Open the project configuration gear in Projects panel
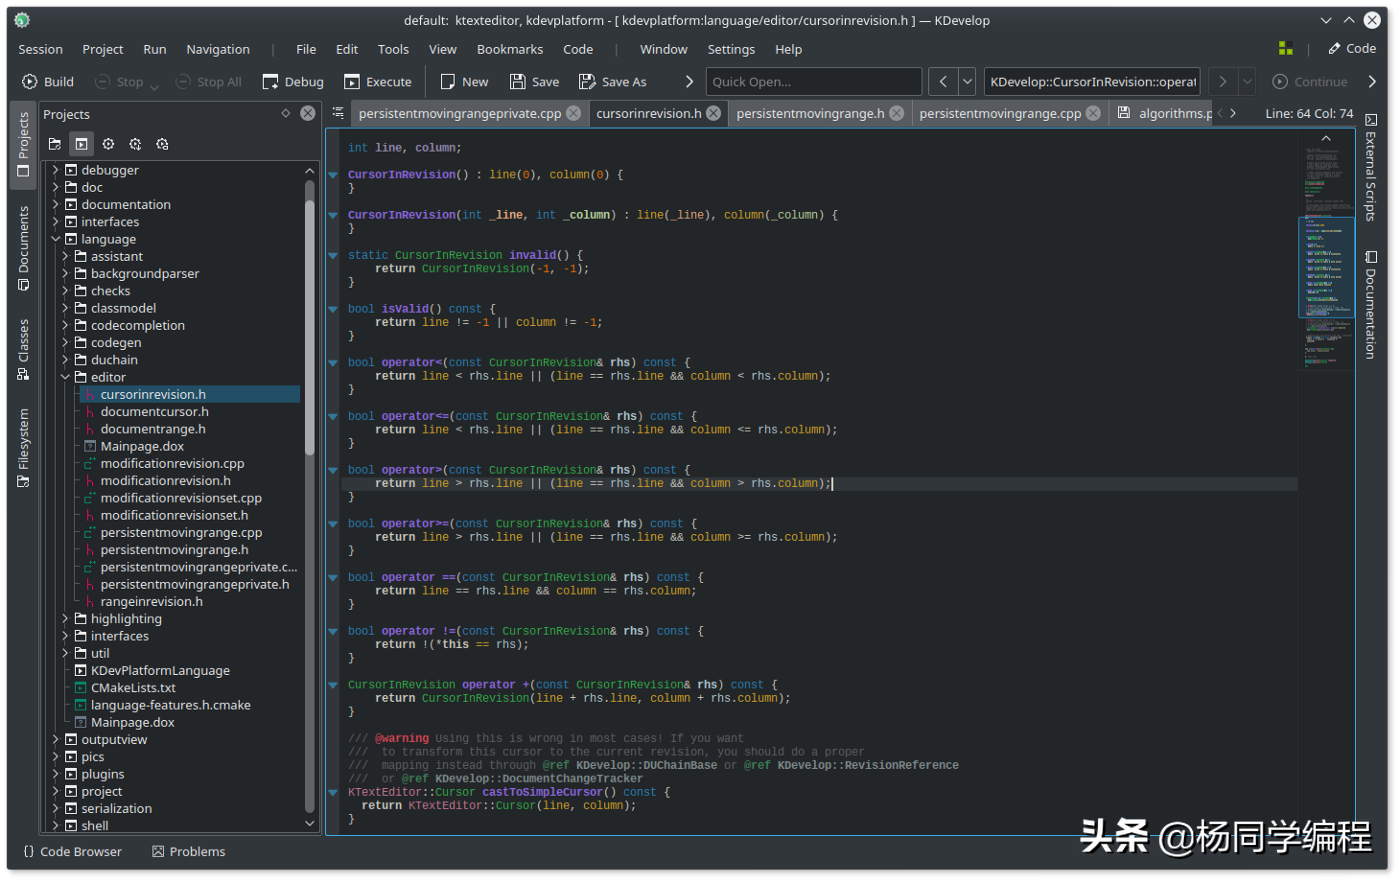The width and height of the screenshot is (1400, 882). (x=108, y=144)
